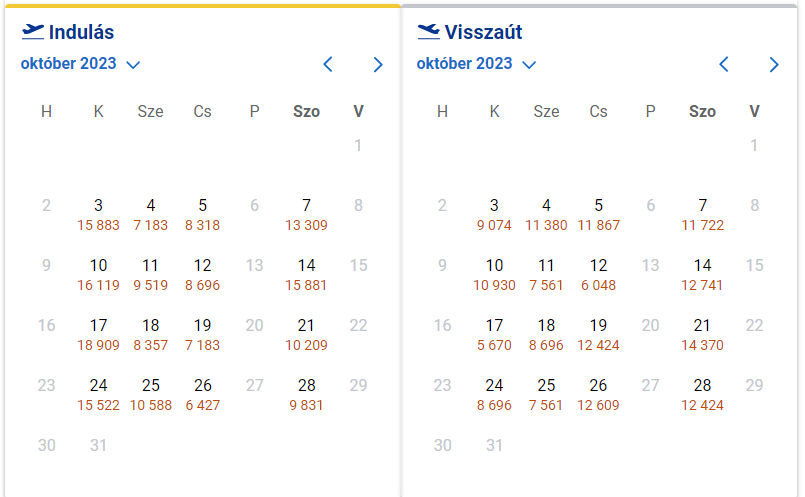This screenshot has width=805, height=497.
Task: Select return October 17 priced 5 670
Action: (494, 334)
